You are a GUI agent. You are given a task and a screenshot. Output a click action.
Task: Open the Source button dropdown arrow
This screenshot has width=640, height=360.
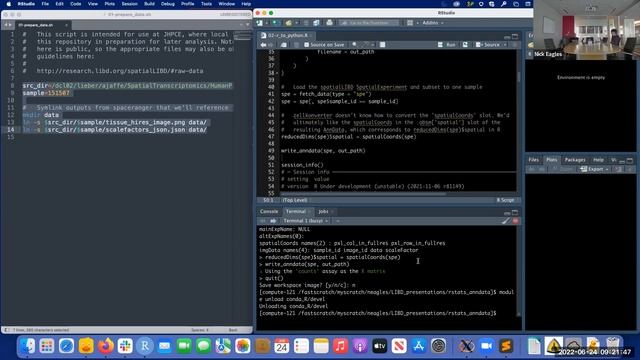click(505, 44)
